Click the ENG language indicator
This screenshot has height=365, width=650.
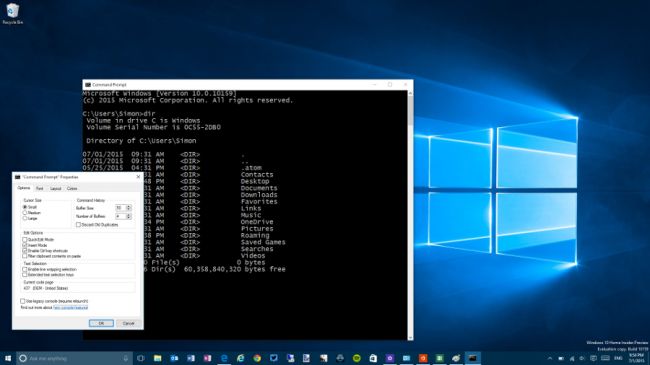[618, 358]
